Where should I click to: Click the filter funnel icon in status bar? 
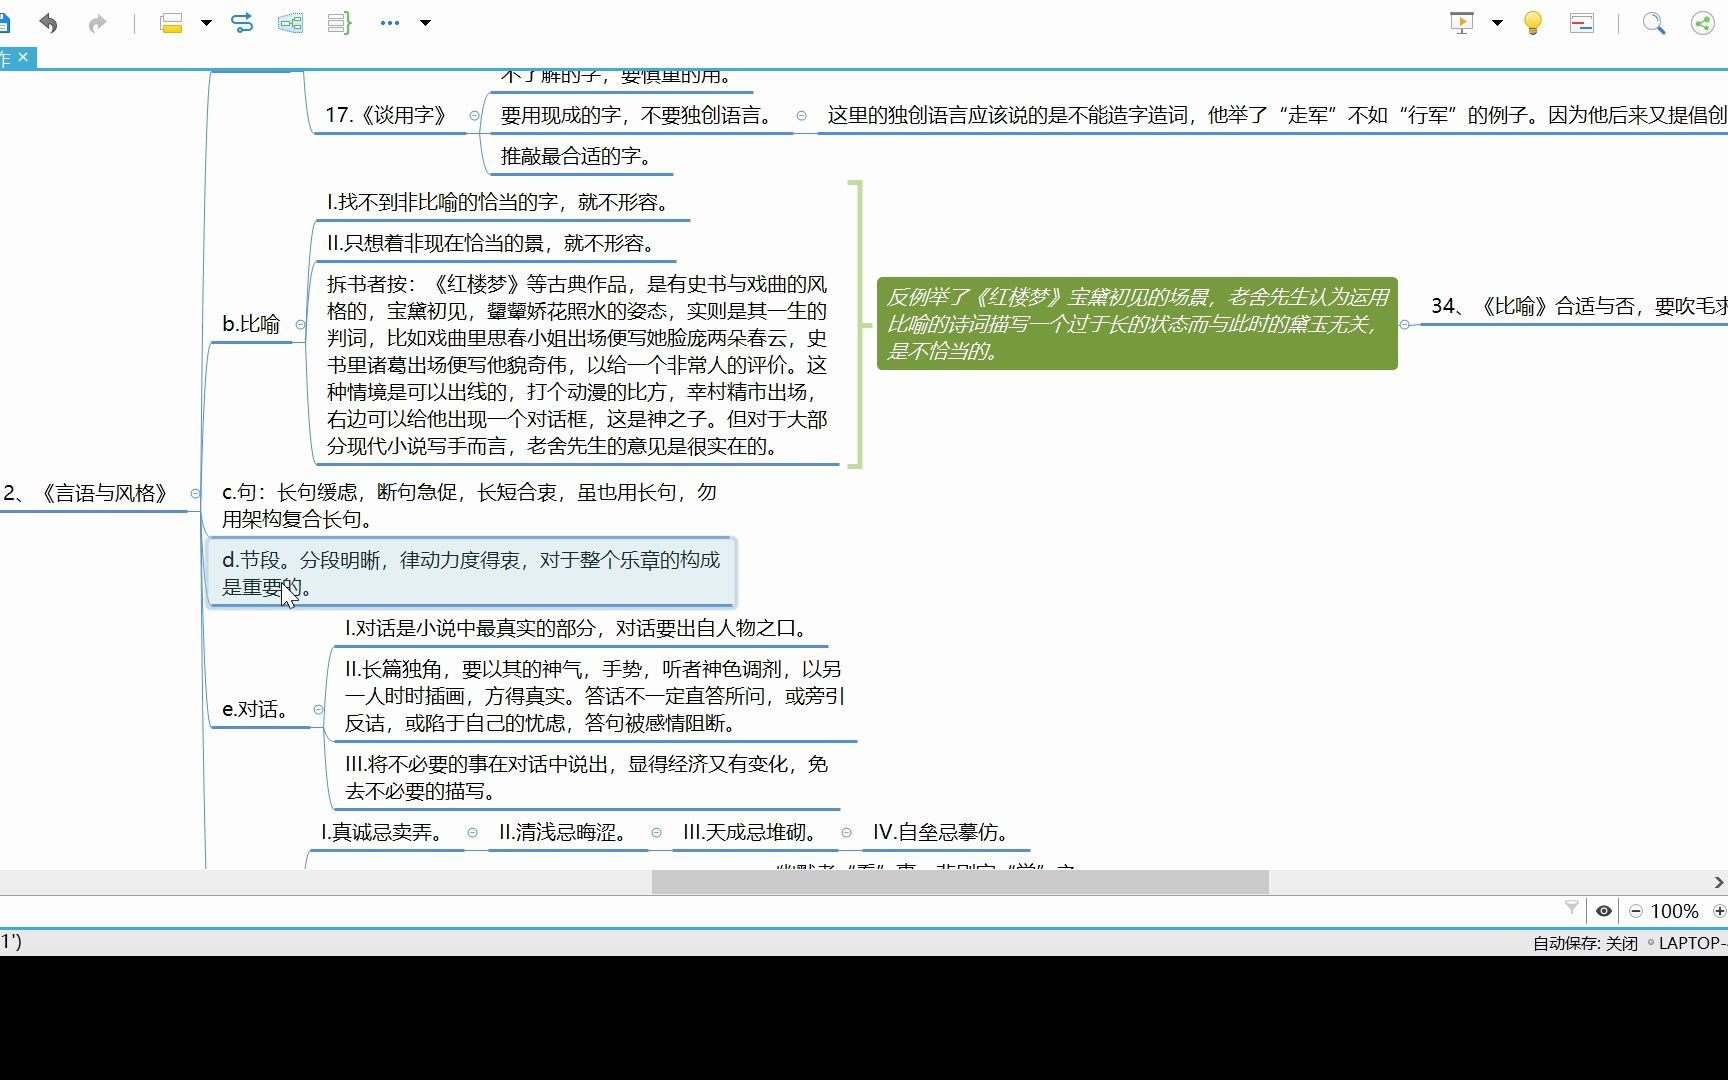pos(1572,908)
